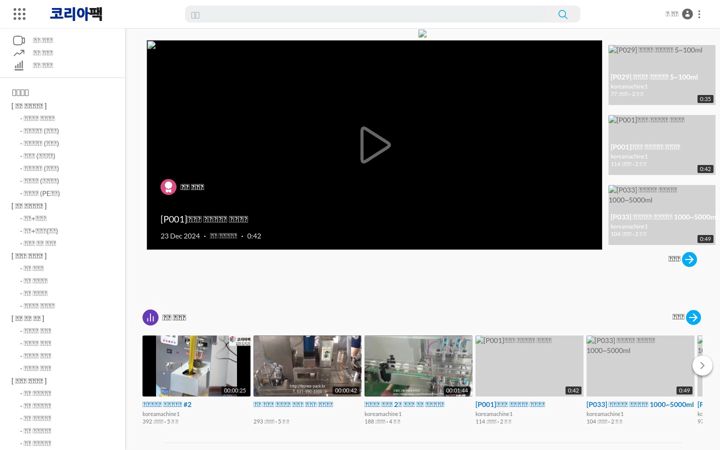Viewport: 720px width, 450px height.
Task: Select the sidebar video camera icon
Action: [x=19, y=40]
